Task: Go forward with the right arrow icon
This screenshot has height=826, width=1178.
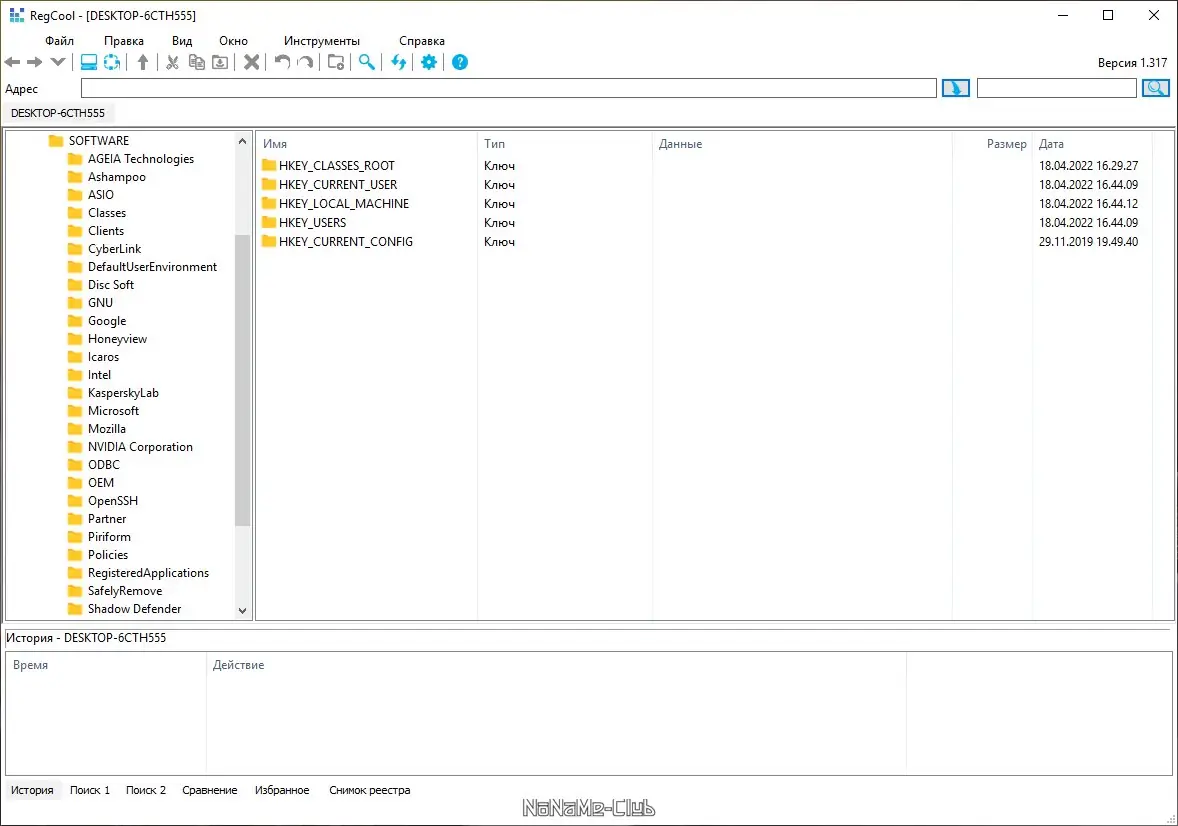Action: (35, 62)
